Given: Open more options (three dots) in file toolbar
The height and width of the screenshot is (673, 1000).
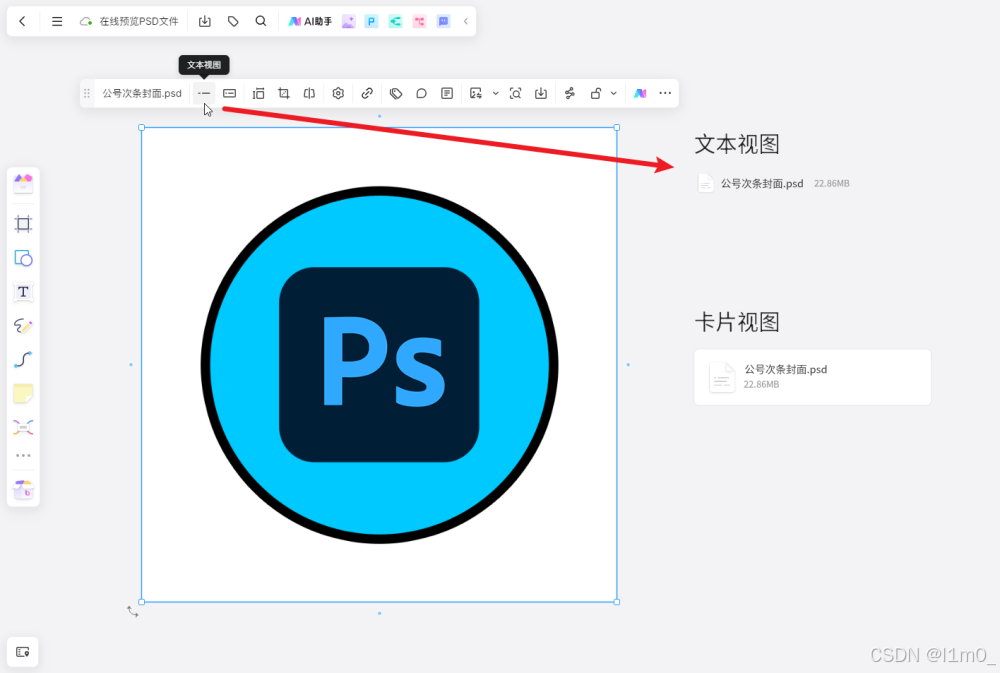Looking at the screenshot, I should pyautogui.click(x=665, y=93).
